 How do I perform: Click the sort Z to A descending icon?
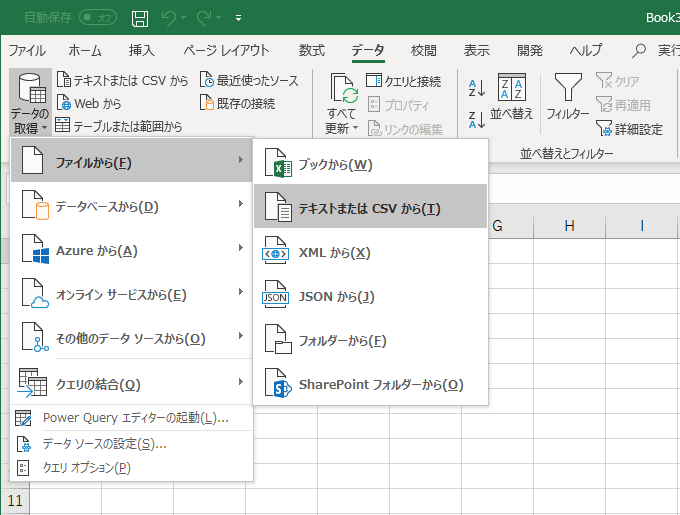[477, 119]
